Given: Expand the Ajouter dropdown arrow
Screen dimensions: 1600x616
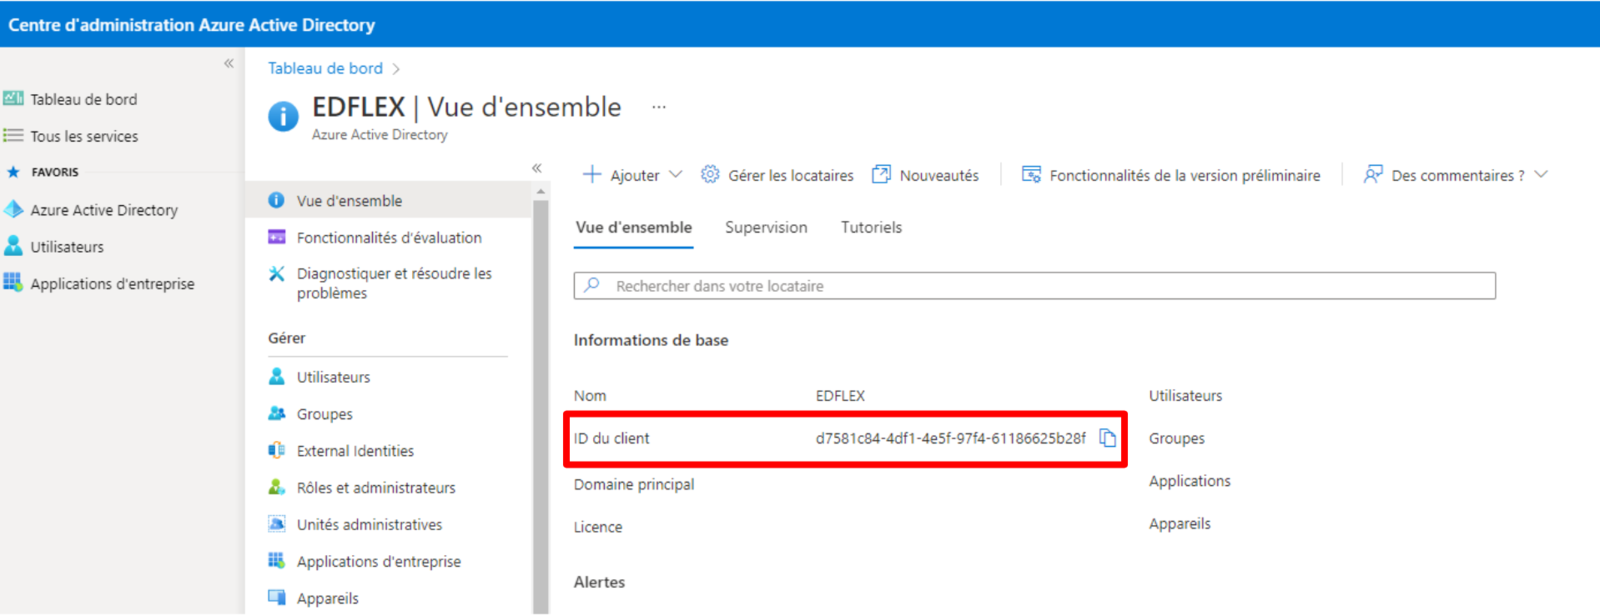Looking at the screenshot, I should pos(676,174).
